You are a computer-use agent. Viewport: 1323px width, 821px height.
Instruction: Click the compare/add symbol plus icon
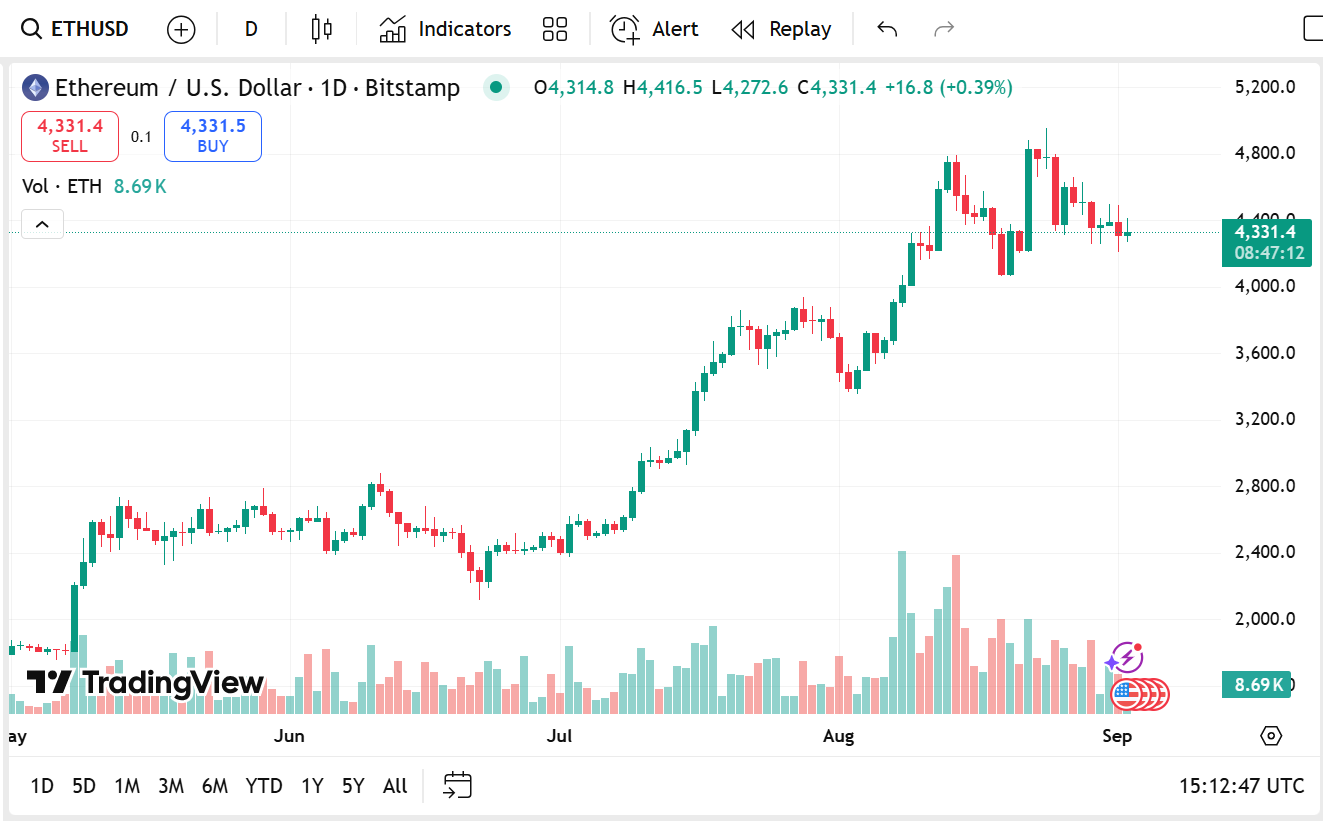pyautogui.click(x=181, y=28)
